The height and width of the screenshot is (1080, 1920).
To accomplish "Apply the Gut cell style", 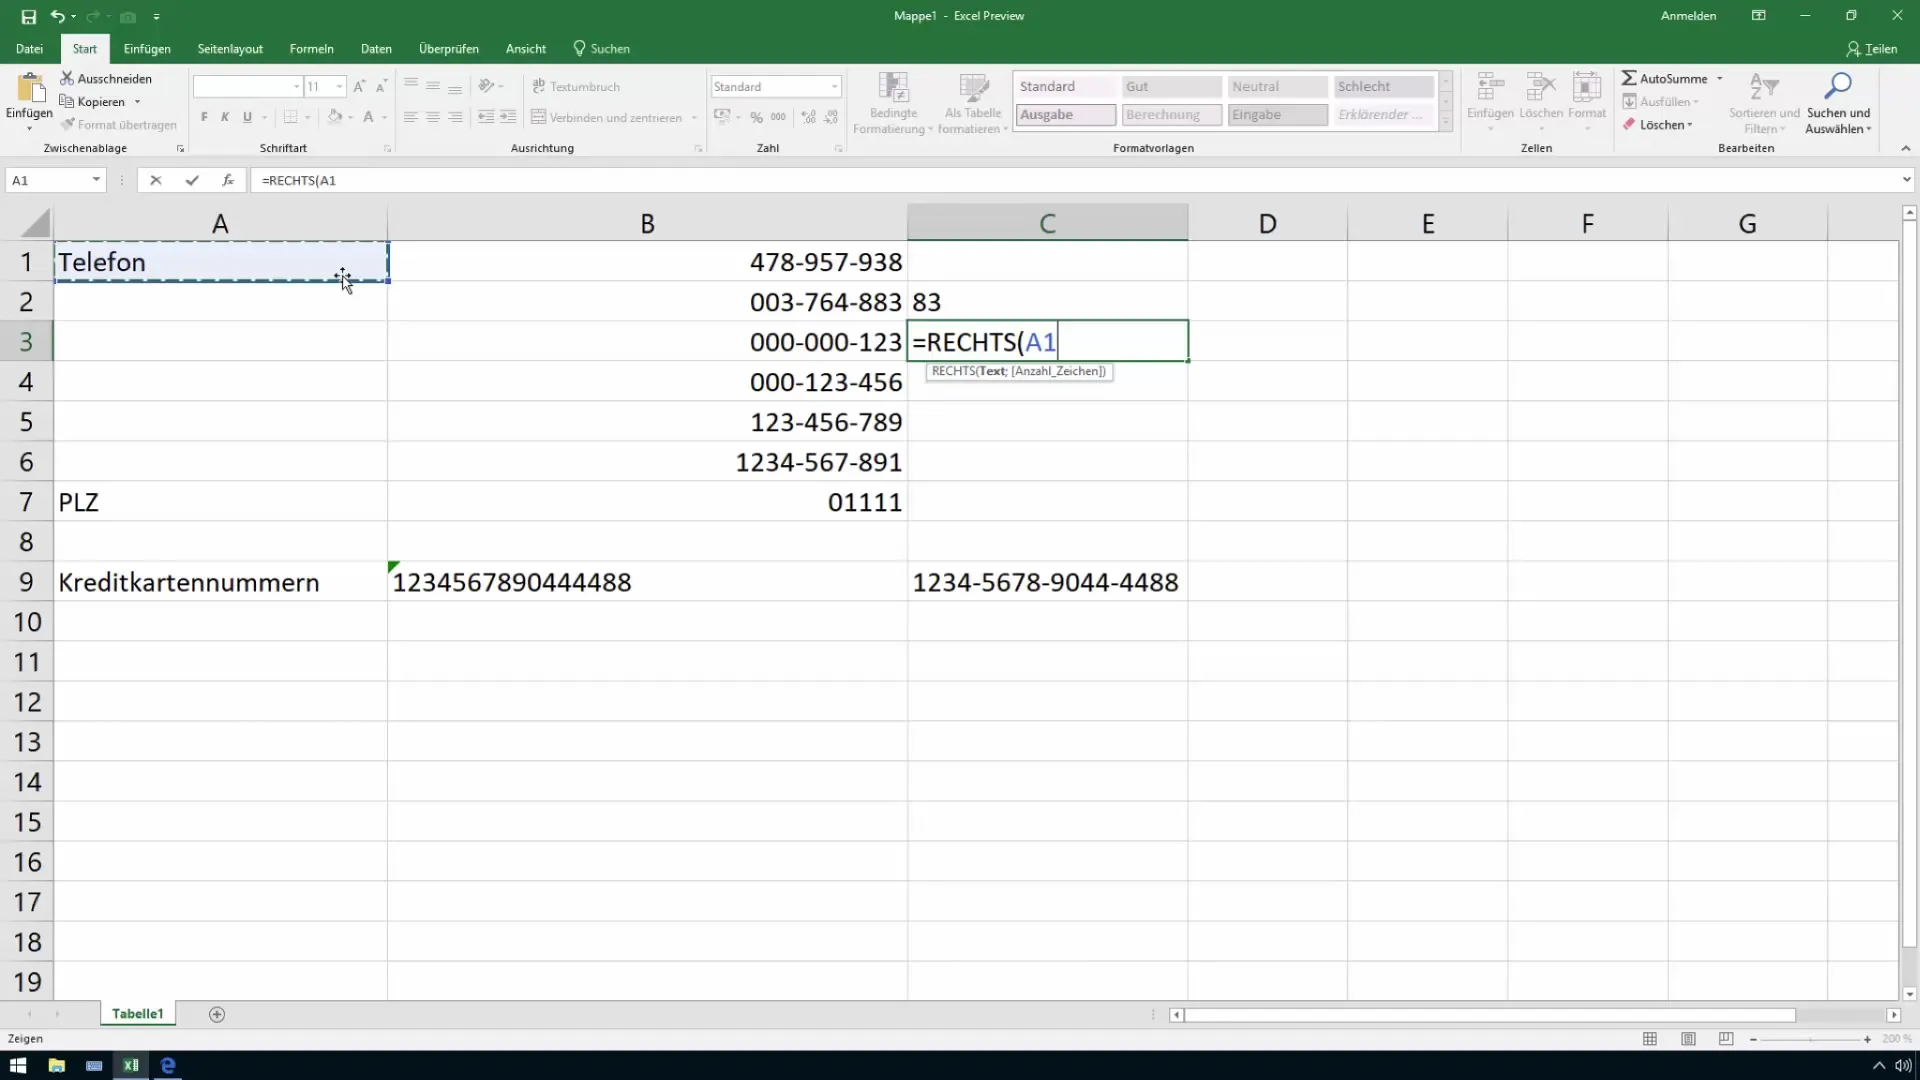I will (1171, 87).
